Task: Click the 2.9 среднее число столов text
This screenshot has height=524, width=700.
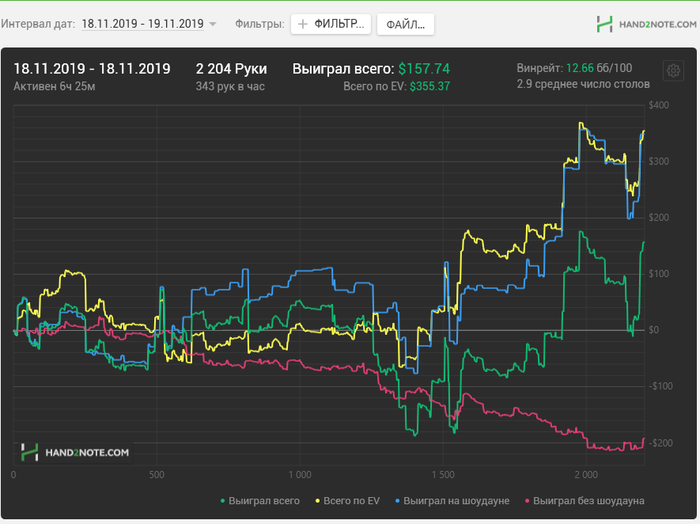Action: click(583, 84)
